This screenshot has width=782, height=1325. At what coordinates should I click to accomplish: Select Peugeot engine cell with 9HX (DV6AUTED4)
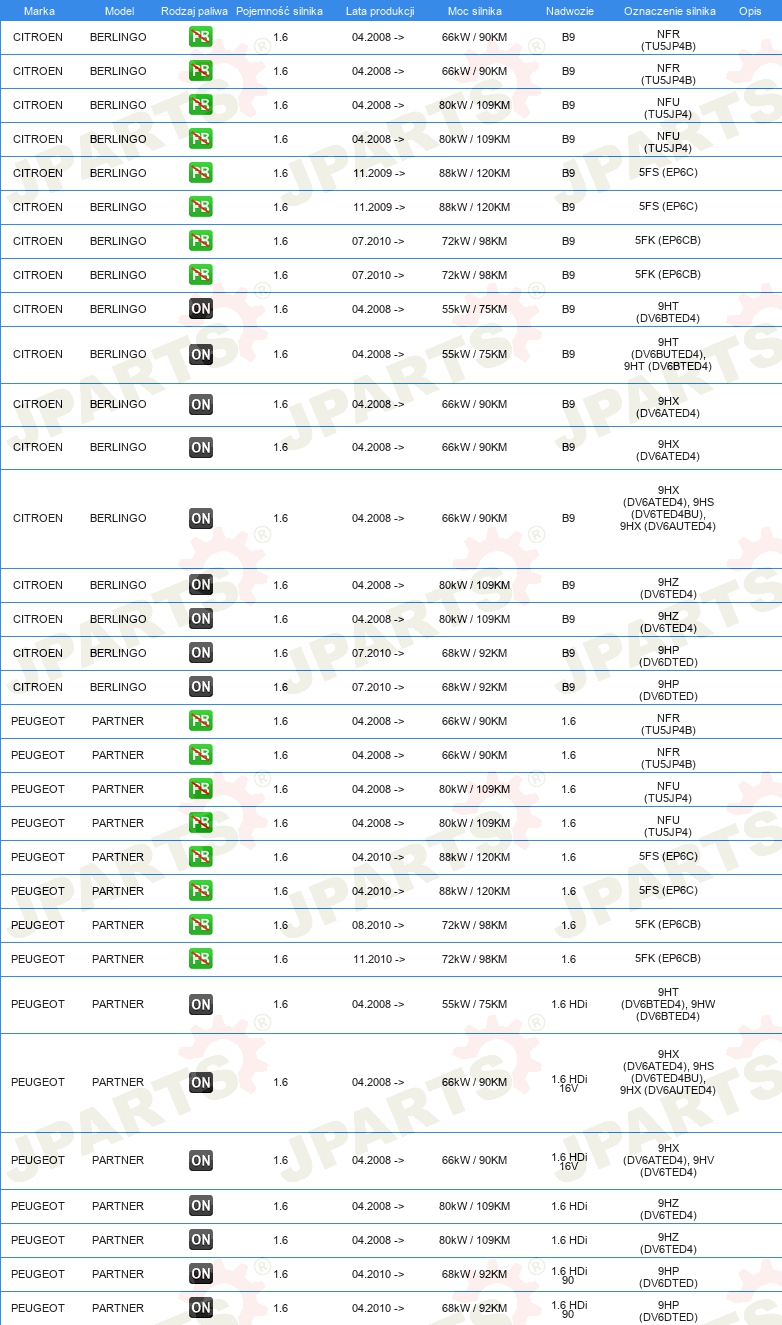click(668, 1072)
